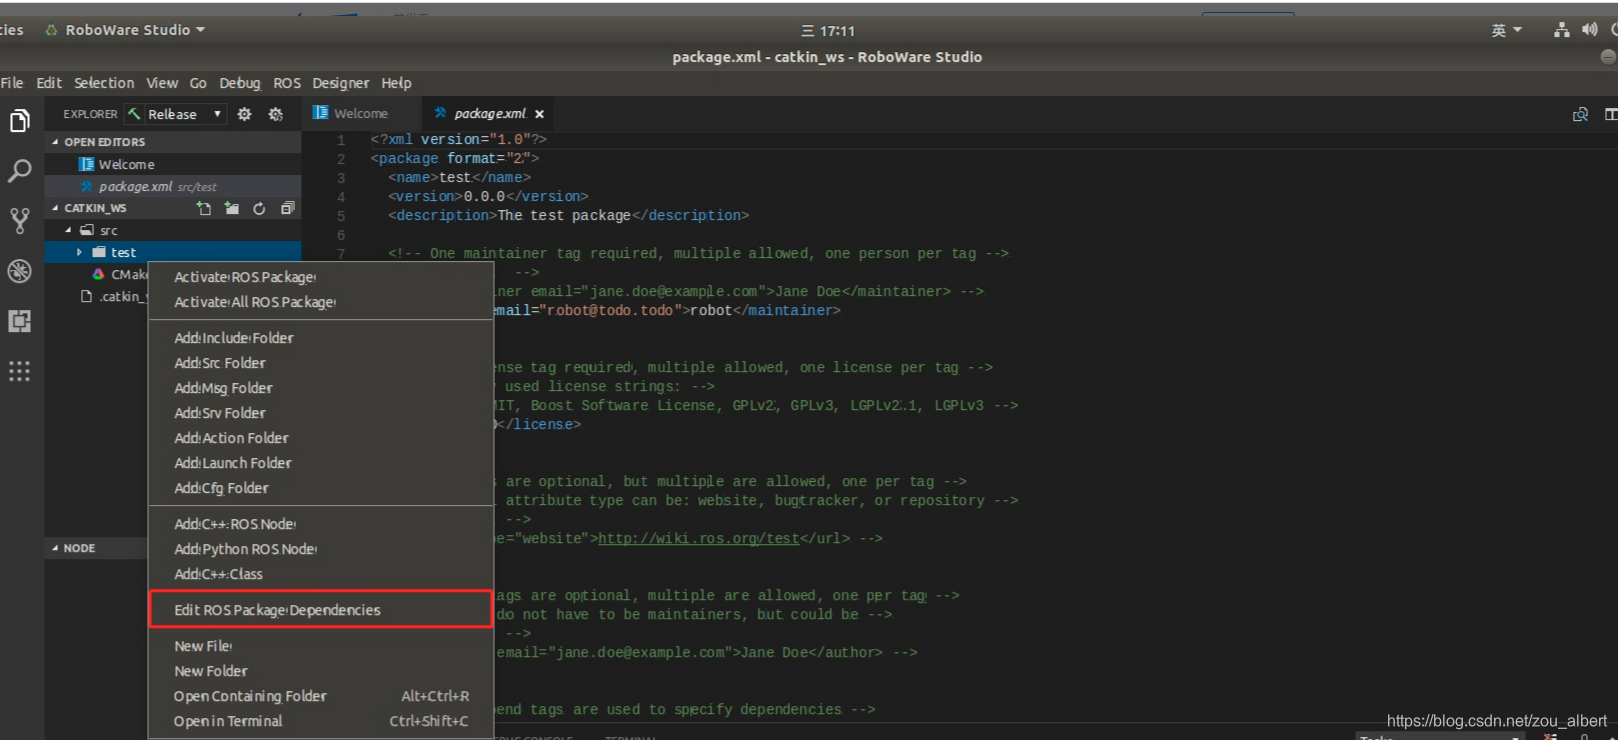Screen dimensions: 1618x740
Task: Open the wiki.ros.org/test link in editor
Action: 698,538
